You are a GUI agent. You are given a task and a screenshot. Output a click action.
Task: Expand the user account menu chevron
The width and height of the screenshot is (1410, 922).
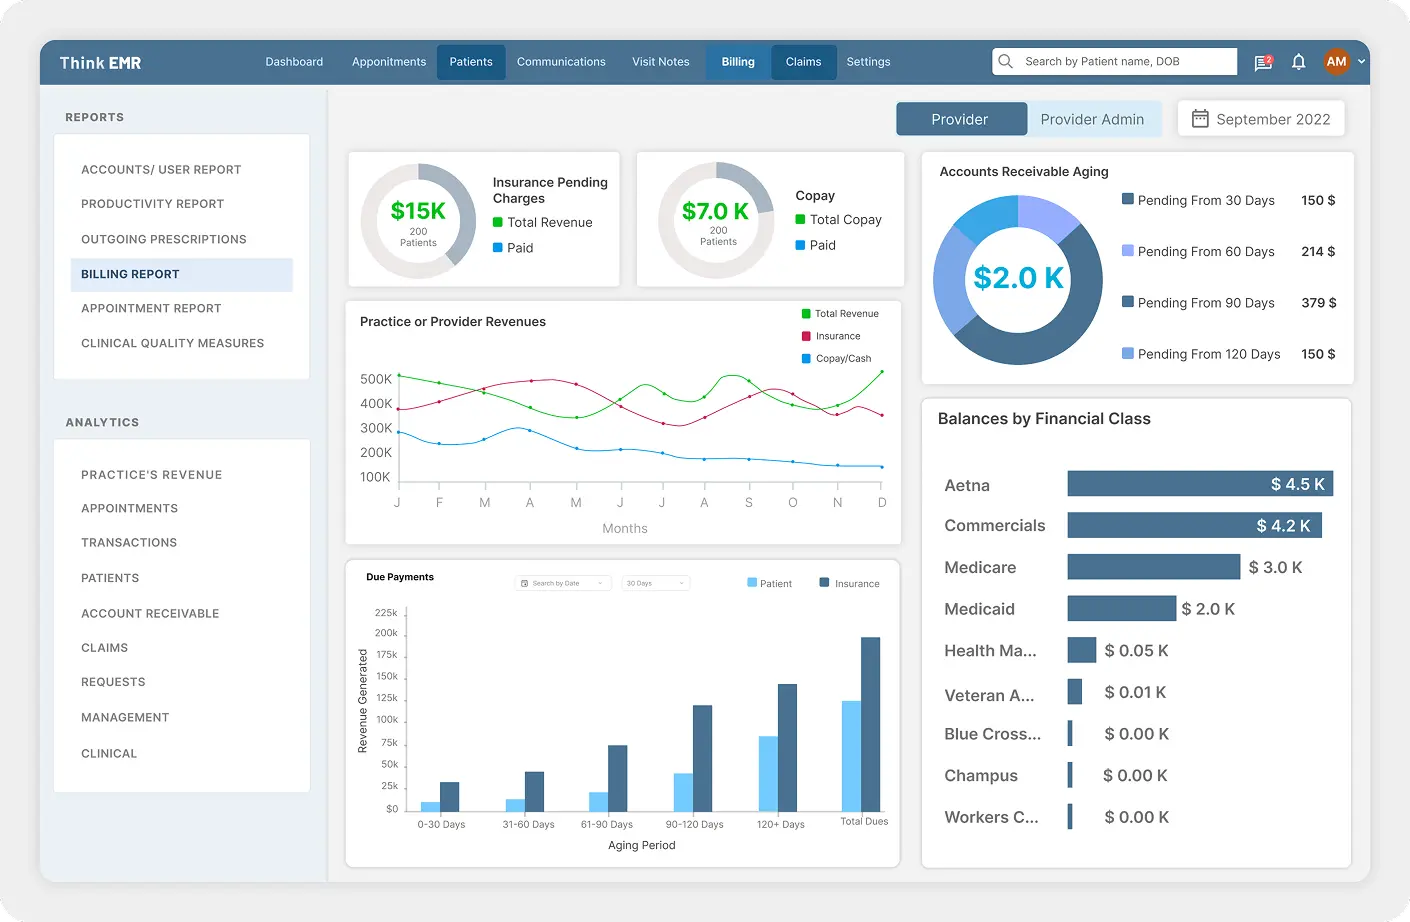coord(1360,61)
